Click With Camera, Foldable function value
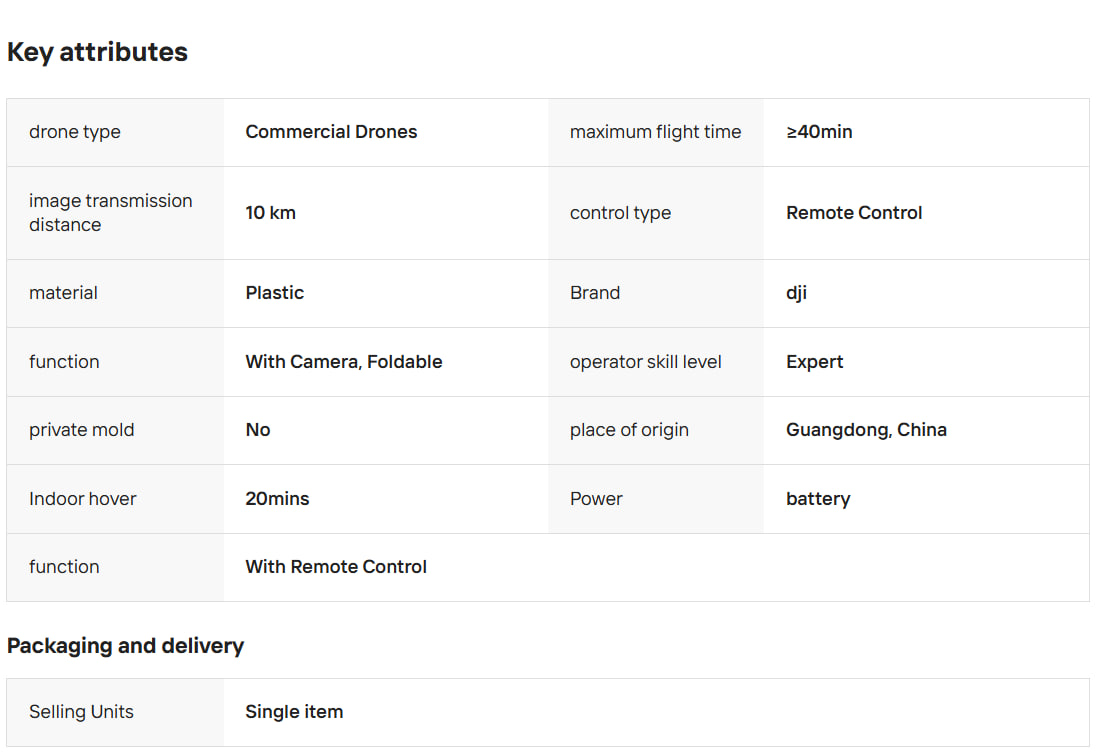Screen dimensions: 1101x754 pyautogui.click(x=343, y=362)
